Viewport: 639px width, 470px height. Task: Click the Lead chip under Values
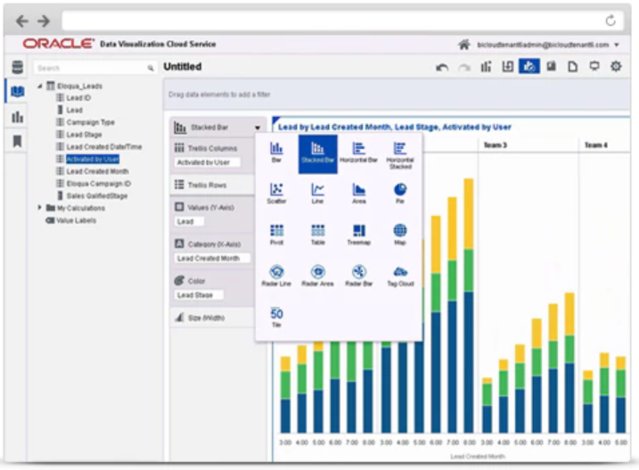189,222
